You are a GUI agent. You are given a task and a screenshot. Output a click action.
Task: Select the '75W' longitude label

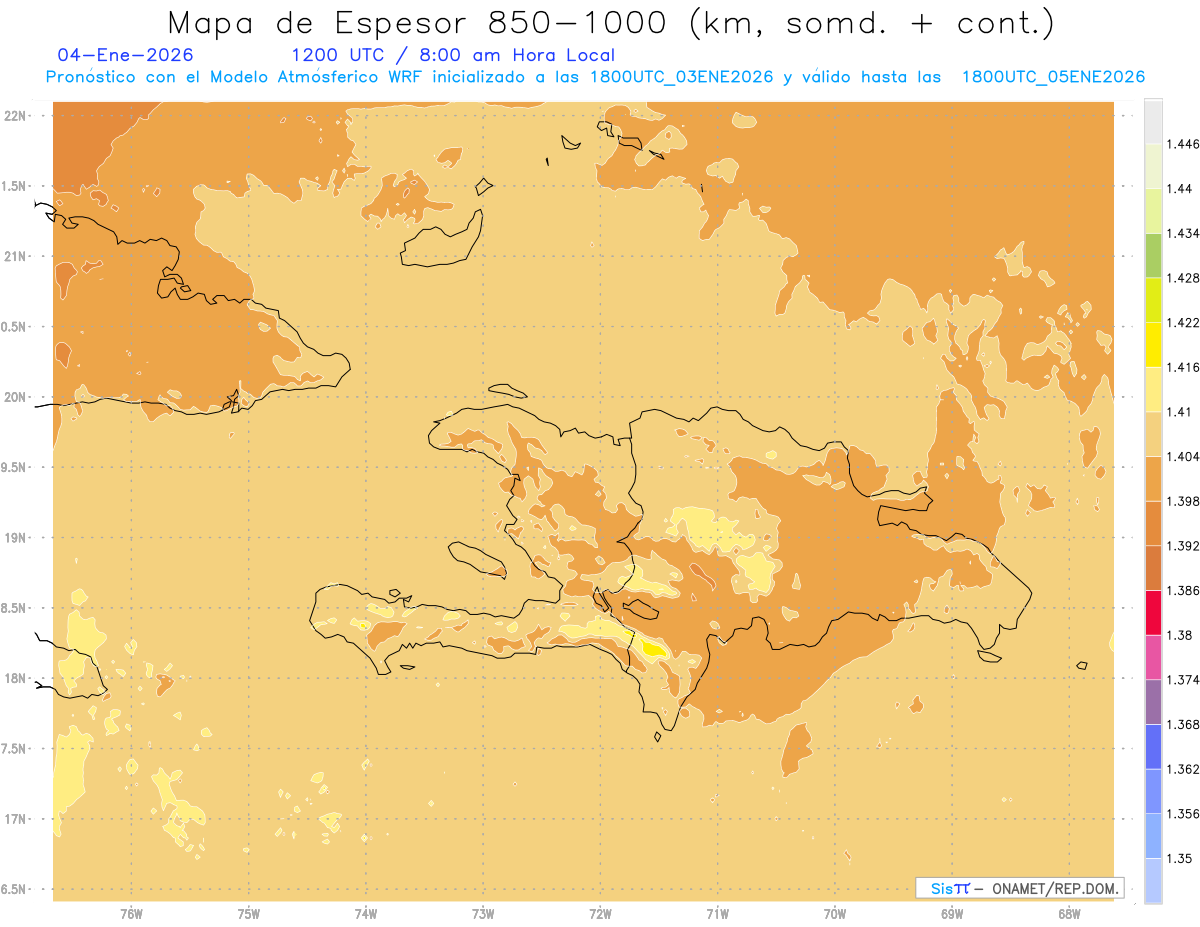click(249, 913)
